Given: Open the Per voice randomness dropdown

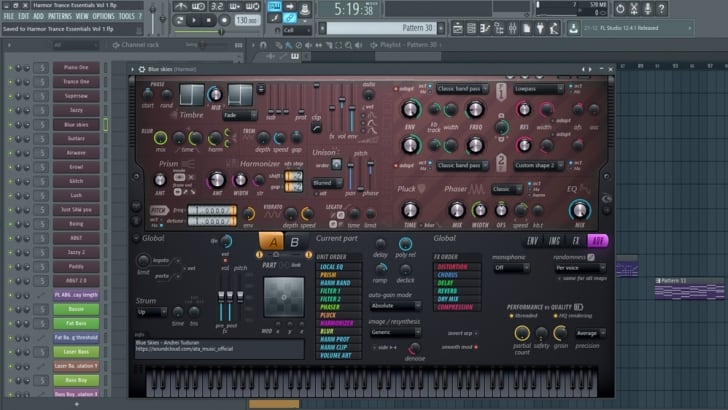Looking at the screenshot, I should 580,268.
